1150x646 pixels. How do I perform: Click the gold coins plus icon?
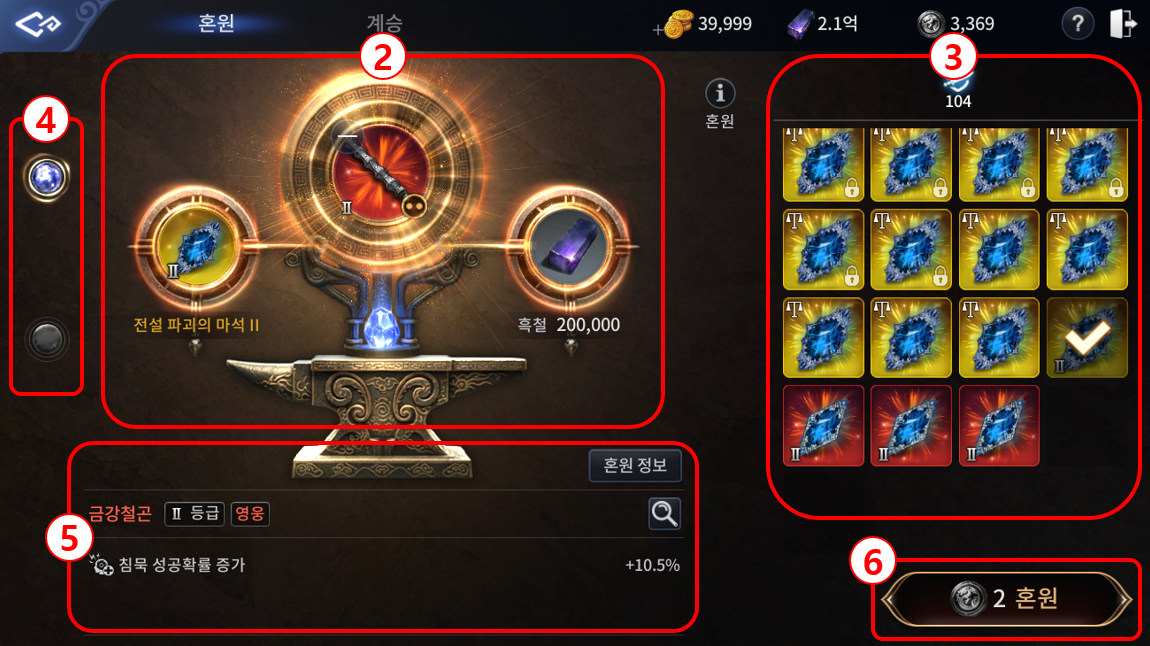click(x=673, y=26)
